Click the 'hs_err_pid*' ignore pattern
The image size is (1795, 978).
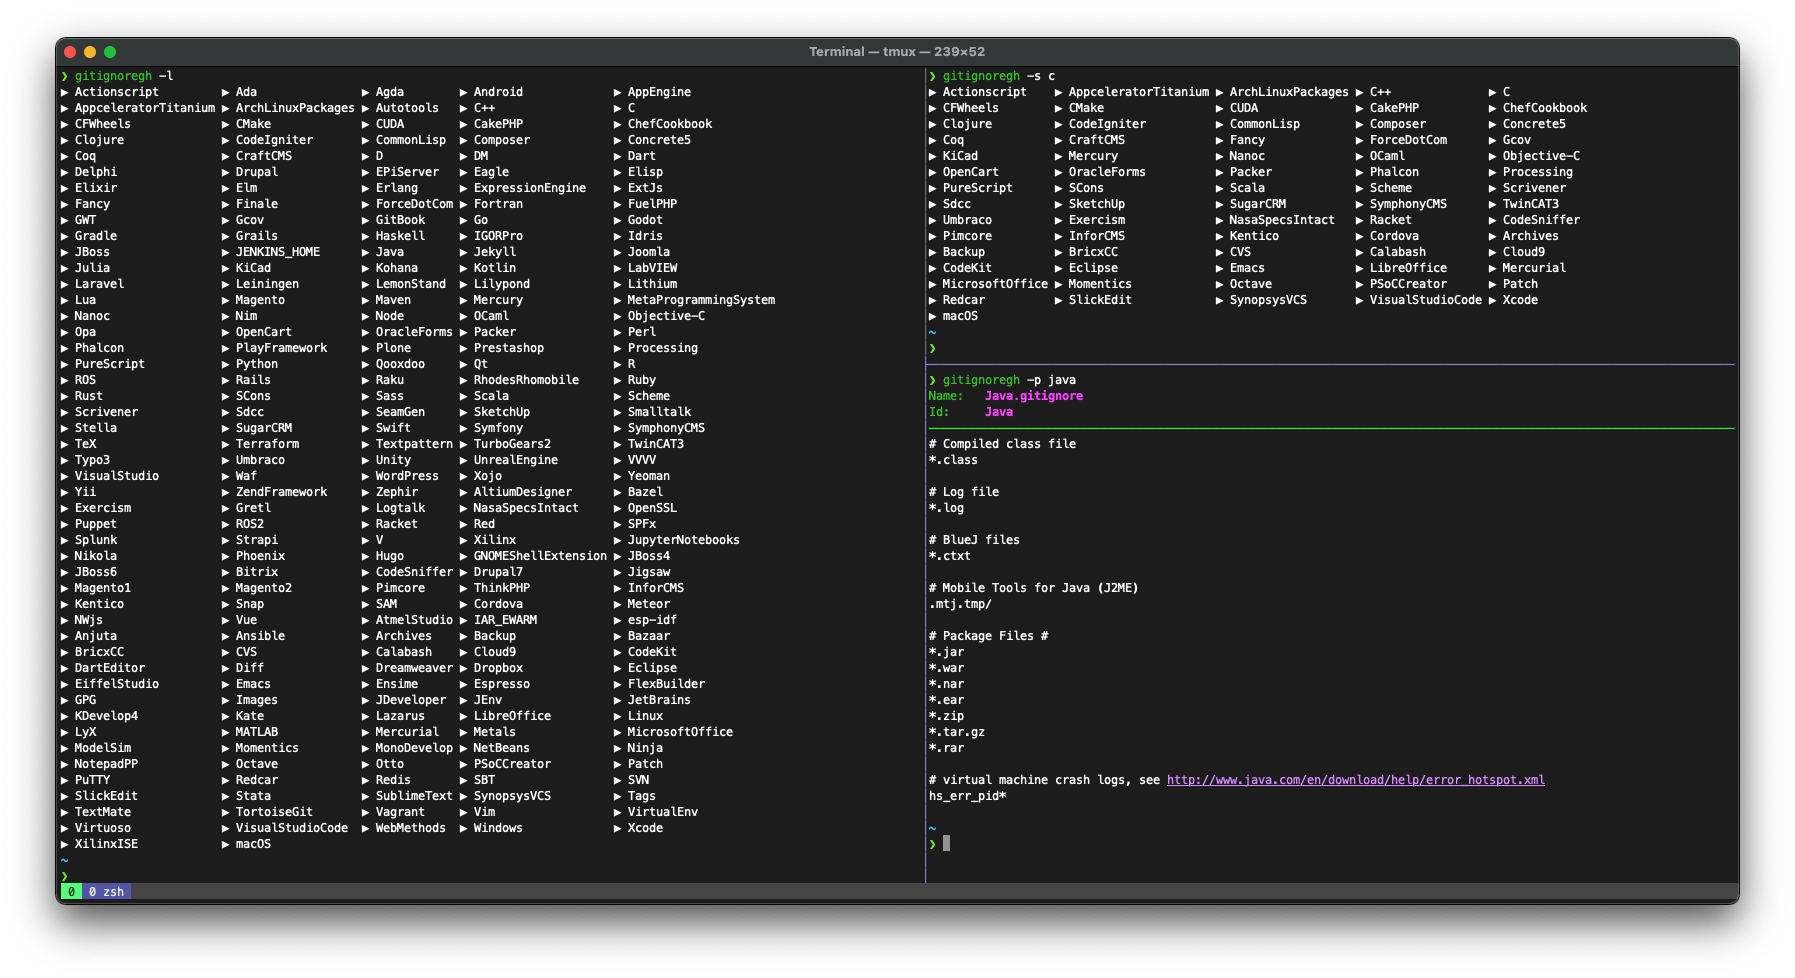967,796
